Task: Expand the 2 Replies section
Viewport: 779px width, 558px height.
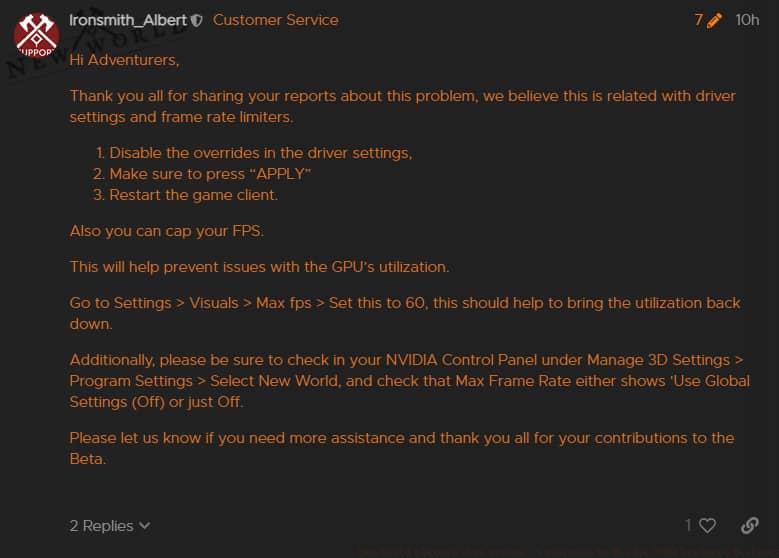Action: 102,525
